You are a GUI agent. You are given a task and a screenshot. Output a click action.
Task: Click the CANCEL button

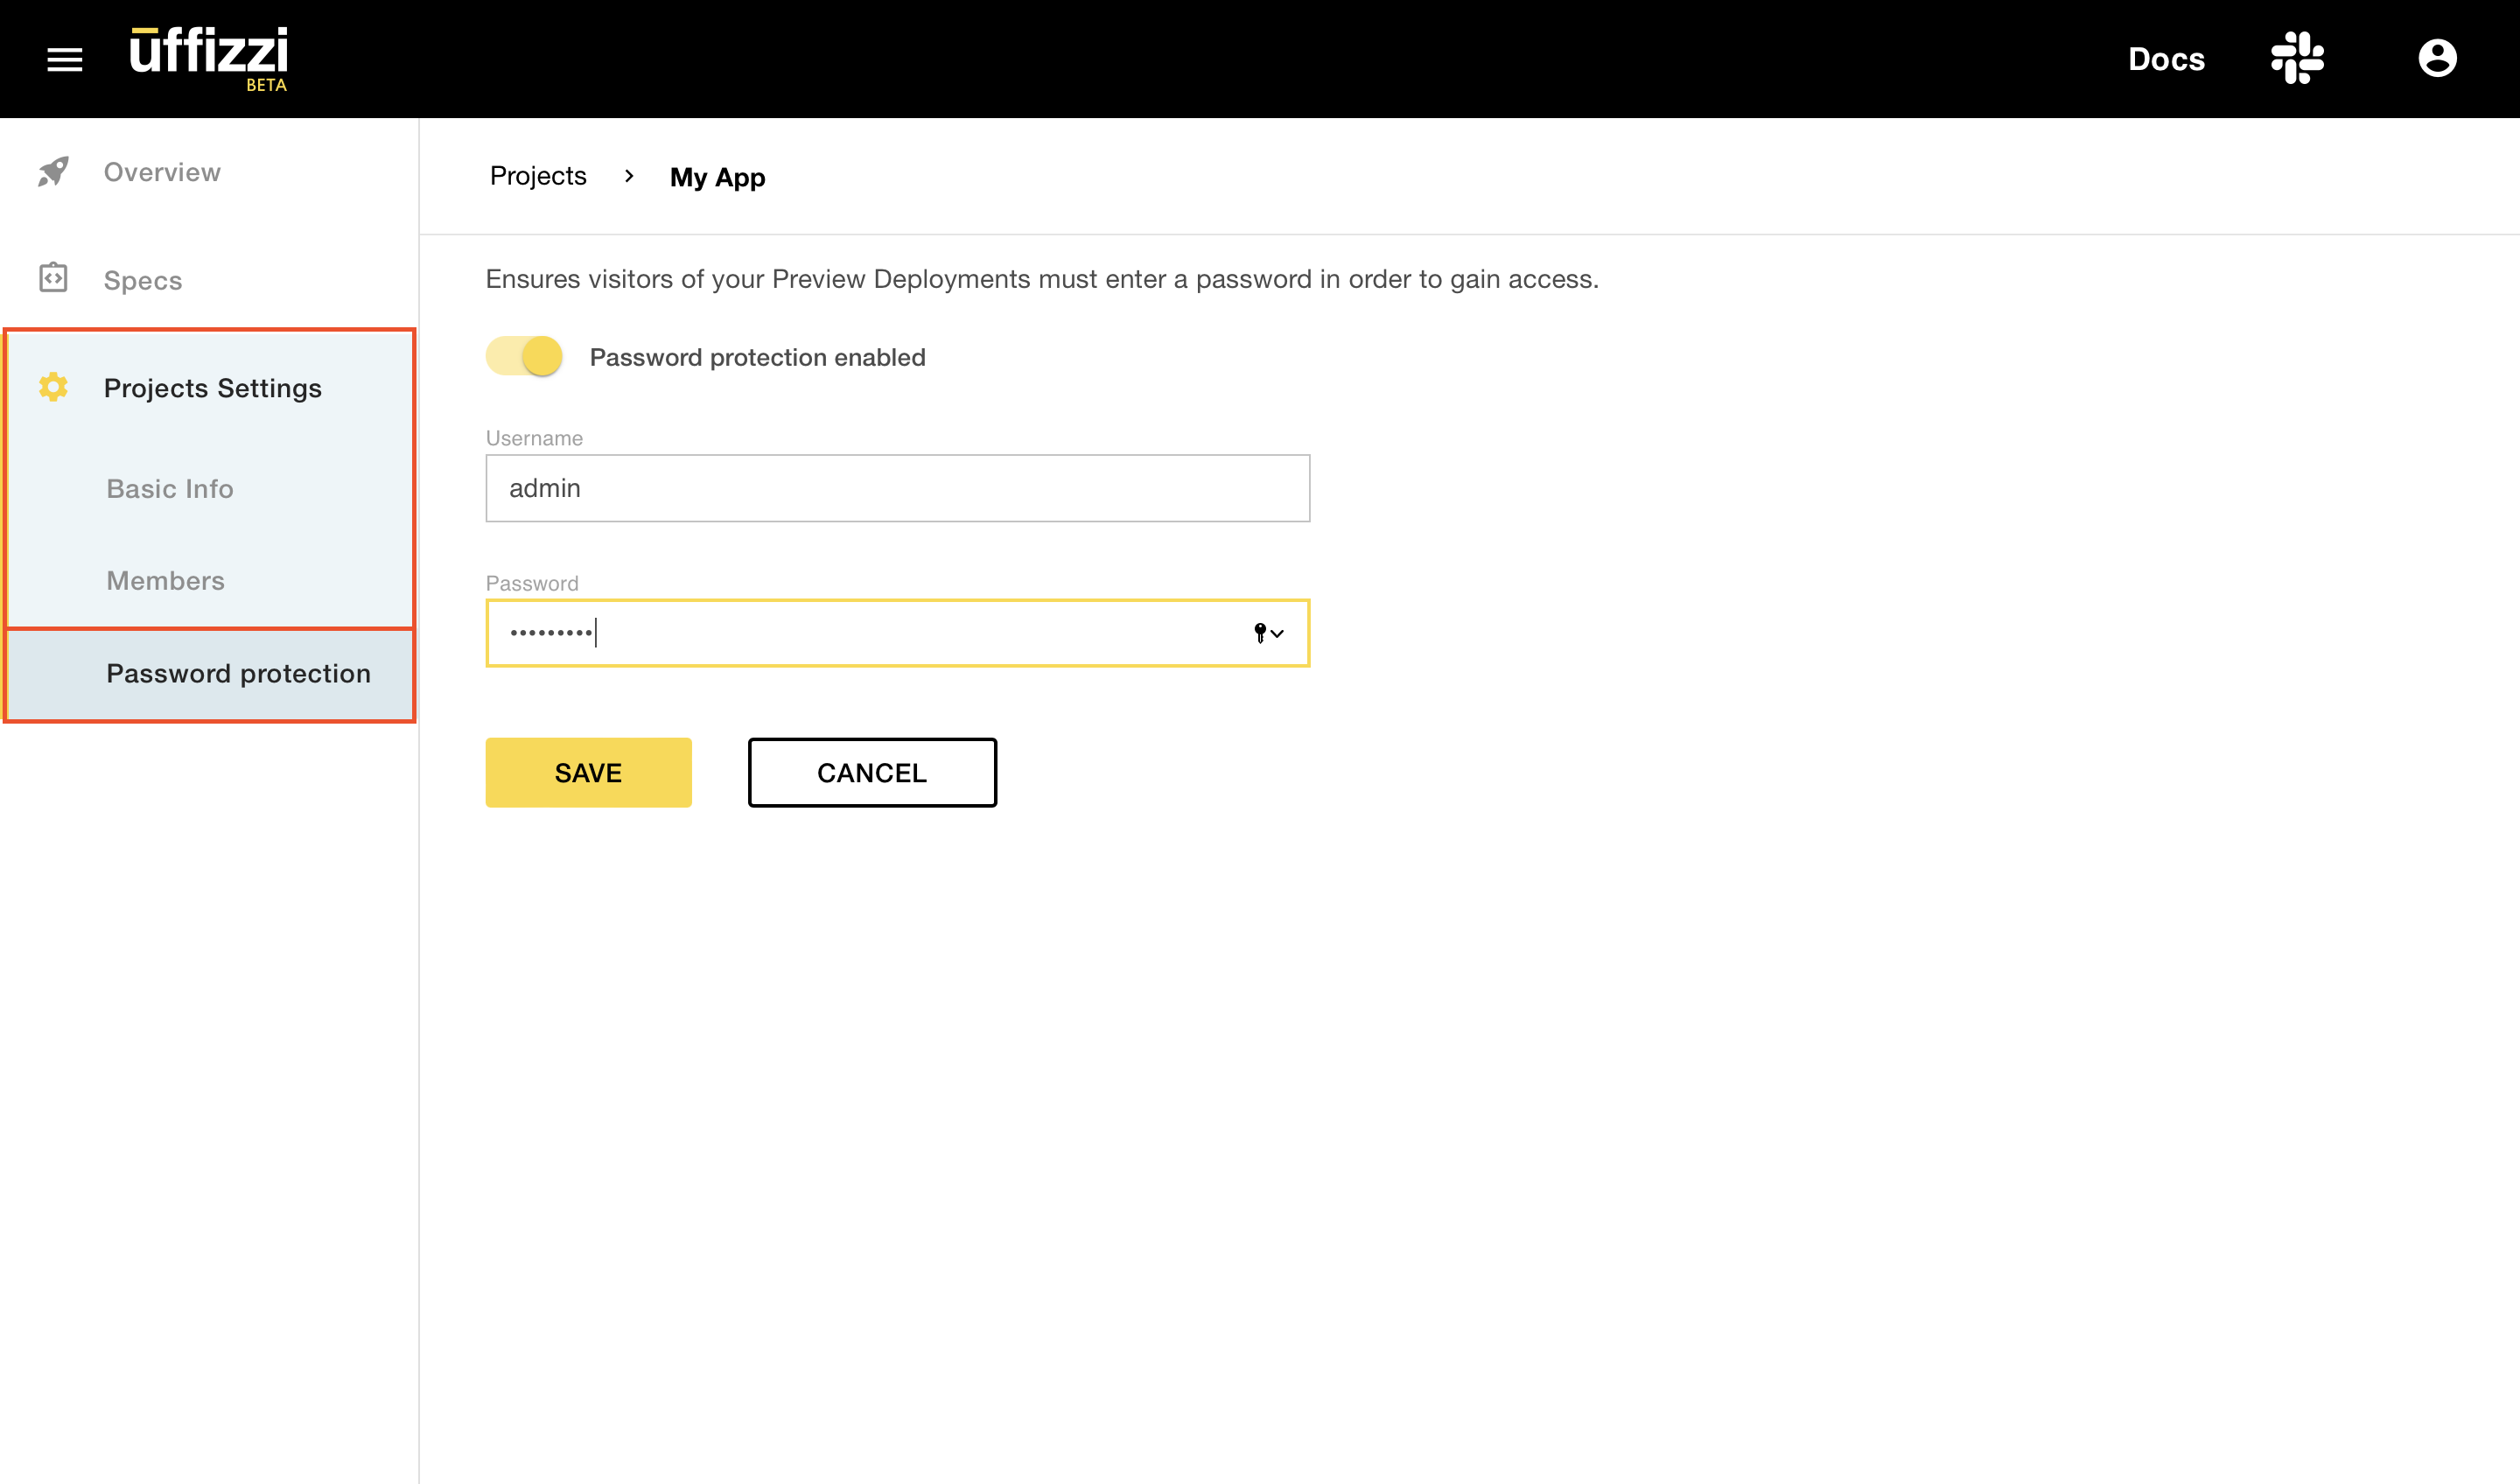tap(872, 773)
